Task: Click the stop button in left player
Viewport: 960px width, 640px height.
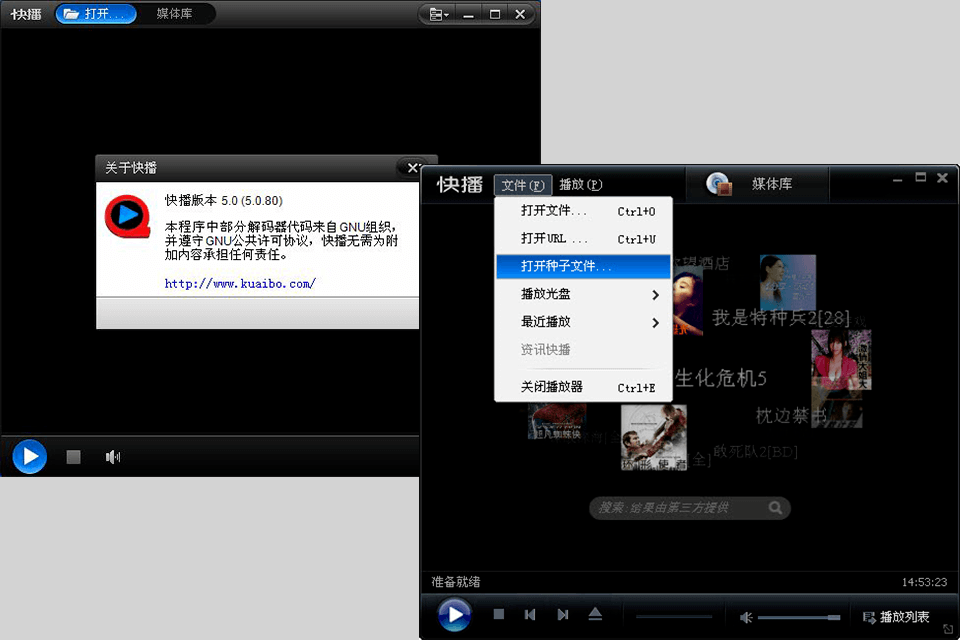Action: [x=73, y=457]
